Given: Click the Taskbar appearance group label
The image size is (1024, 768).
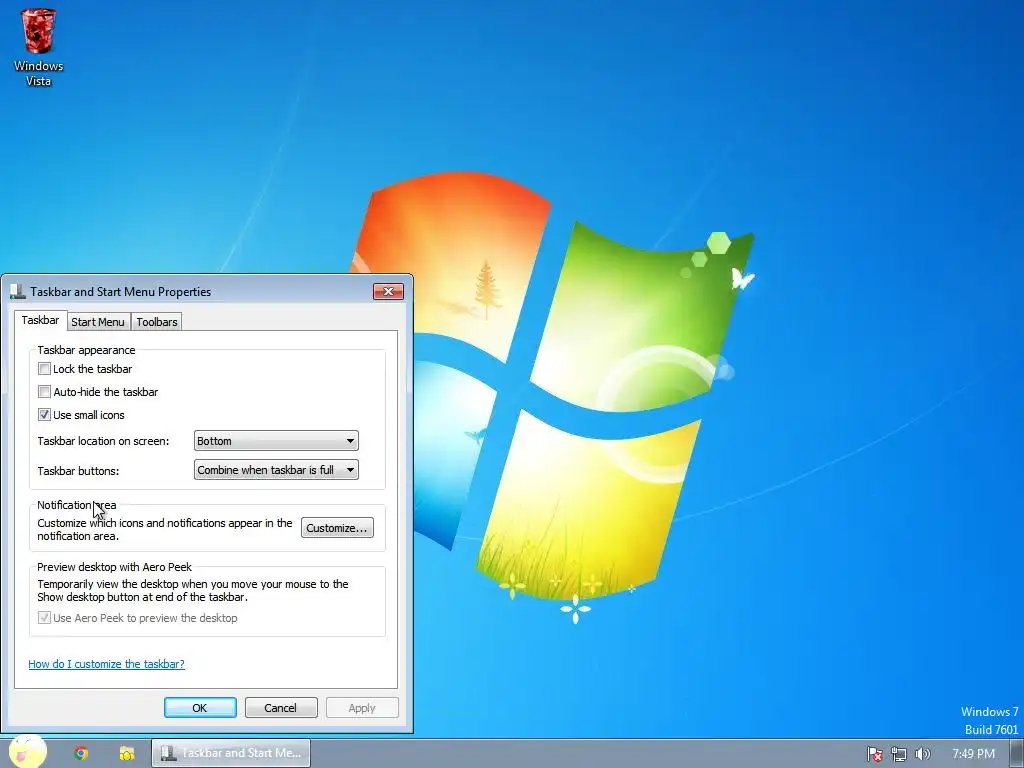Looking at the screenshot, I should 86,350.
